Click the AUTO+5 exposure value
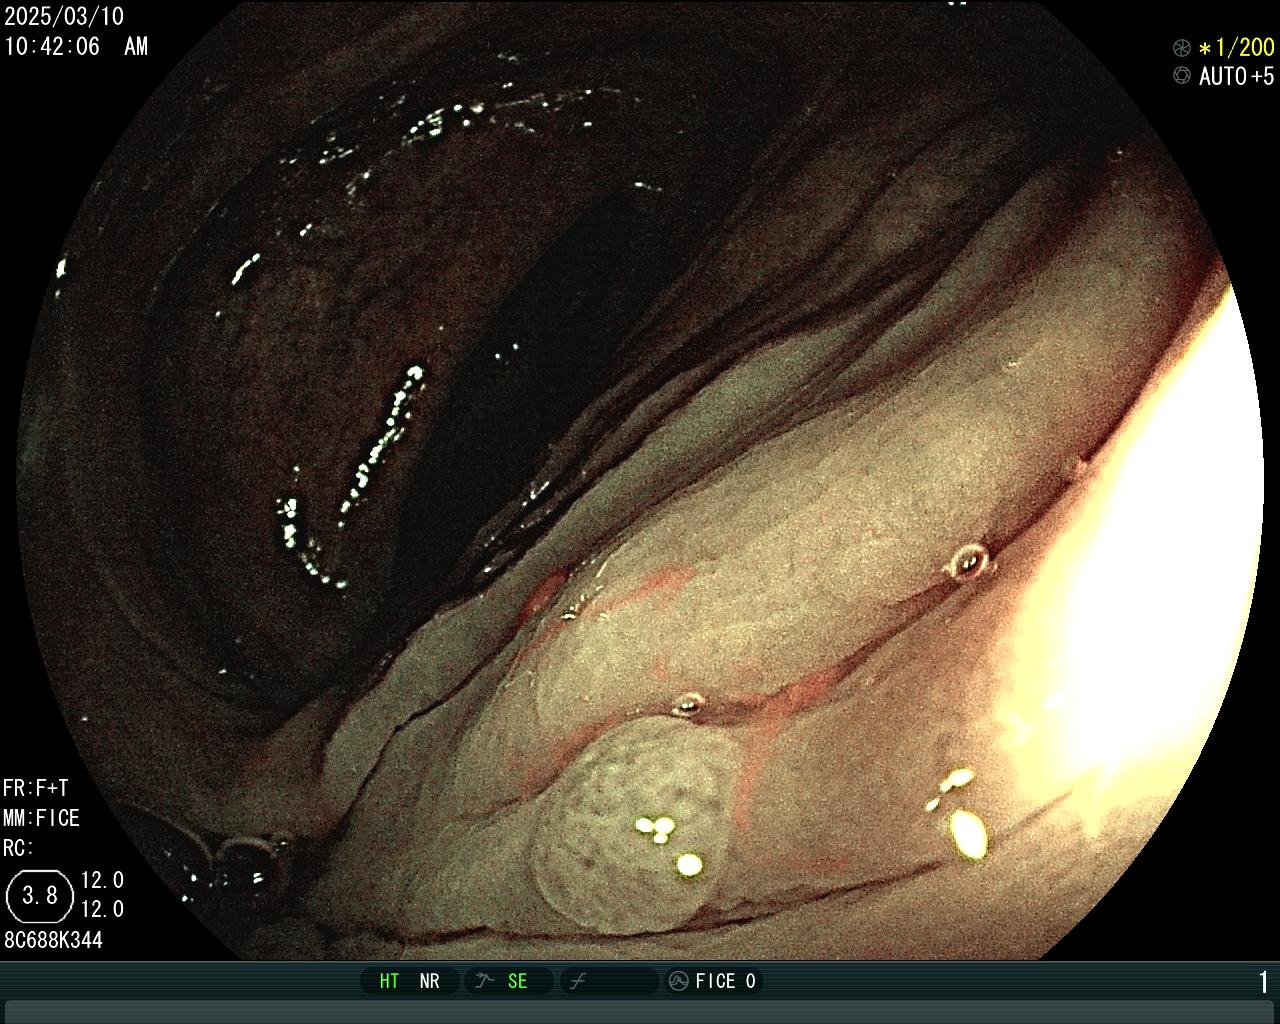 pyautogui.click(x=1236, y=76)
